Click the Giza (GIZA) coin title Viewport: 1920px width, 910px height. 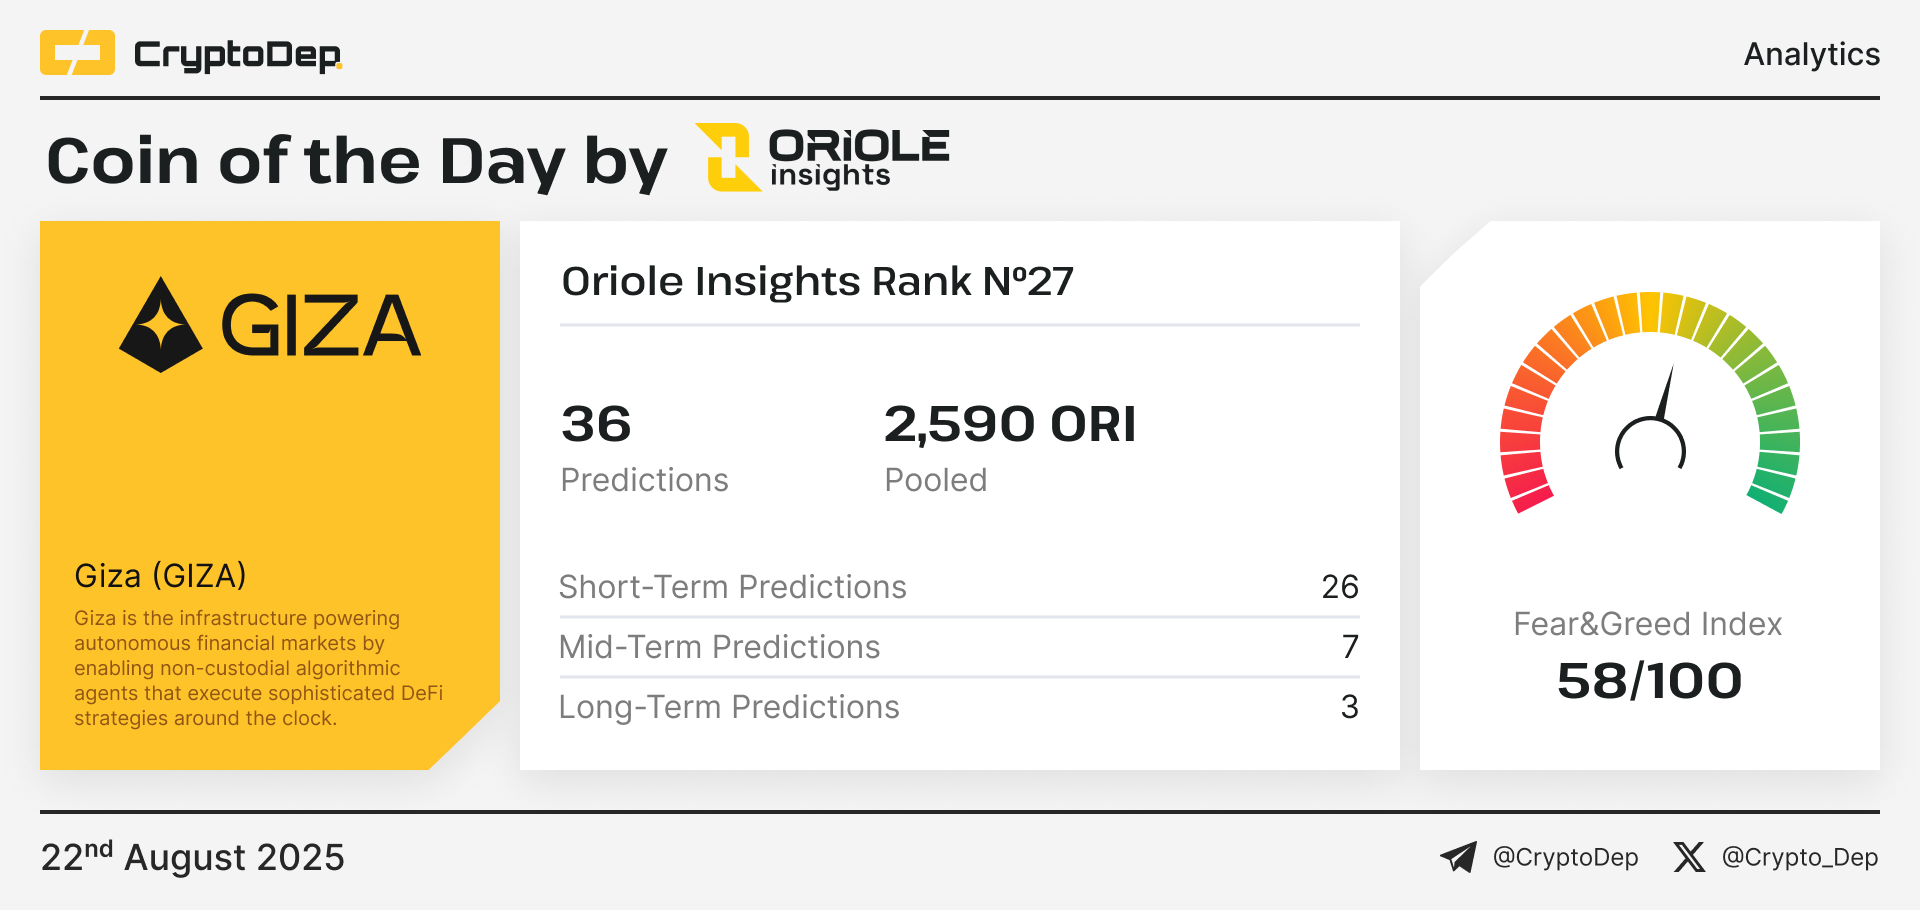[x=160, y=576]
